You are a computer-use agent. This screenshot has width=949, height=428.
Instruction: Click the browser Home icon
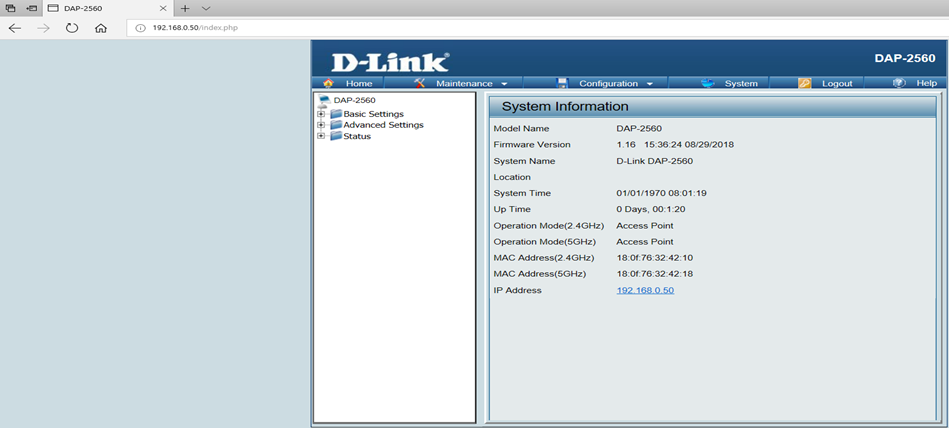(x=101, y=28)
